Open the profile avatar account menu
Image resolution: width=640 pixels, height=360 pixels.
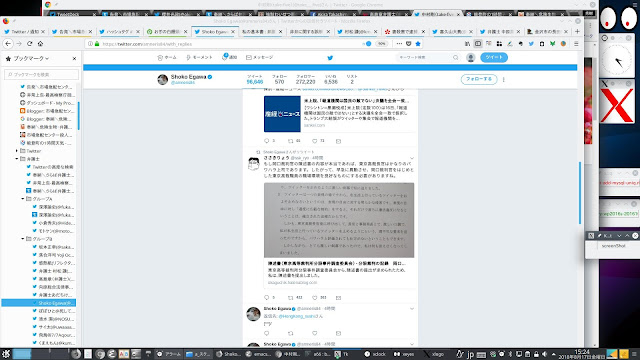click(471, 58)
